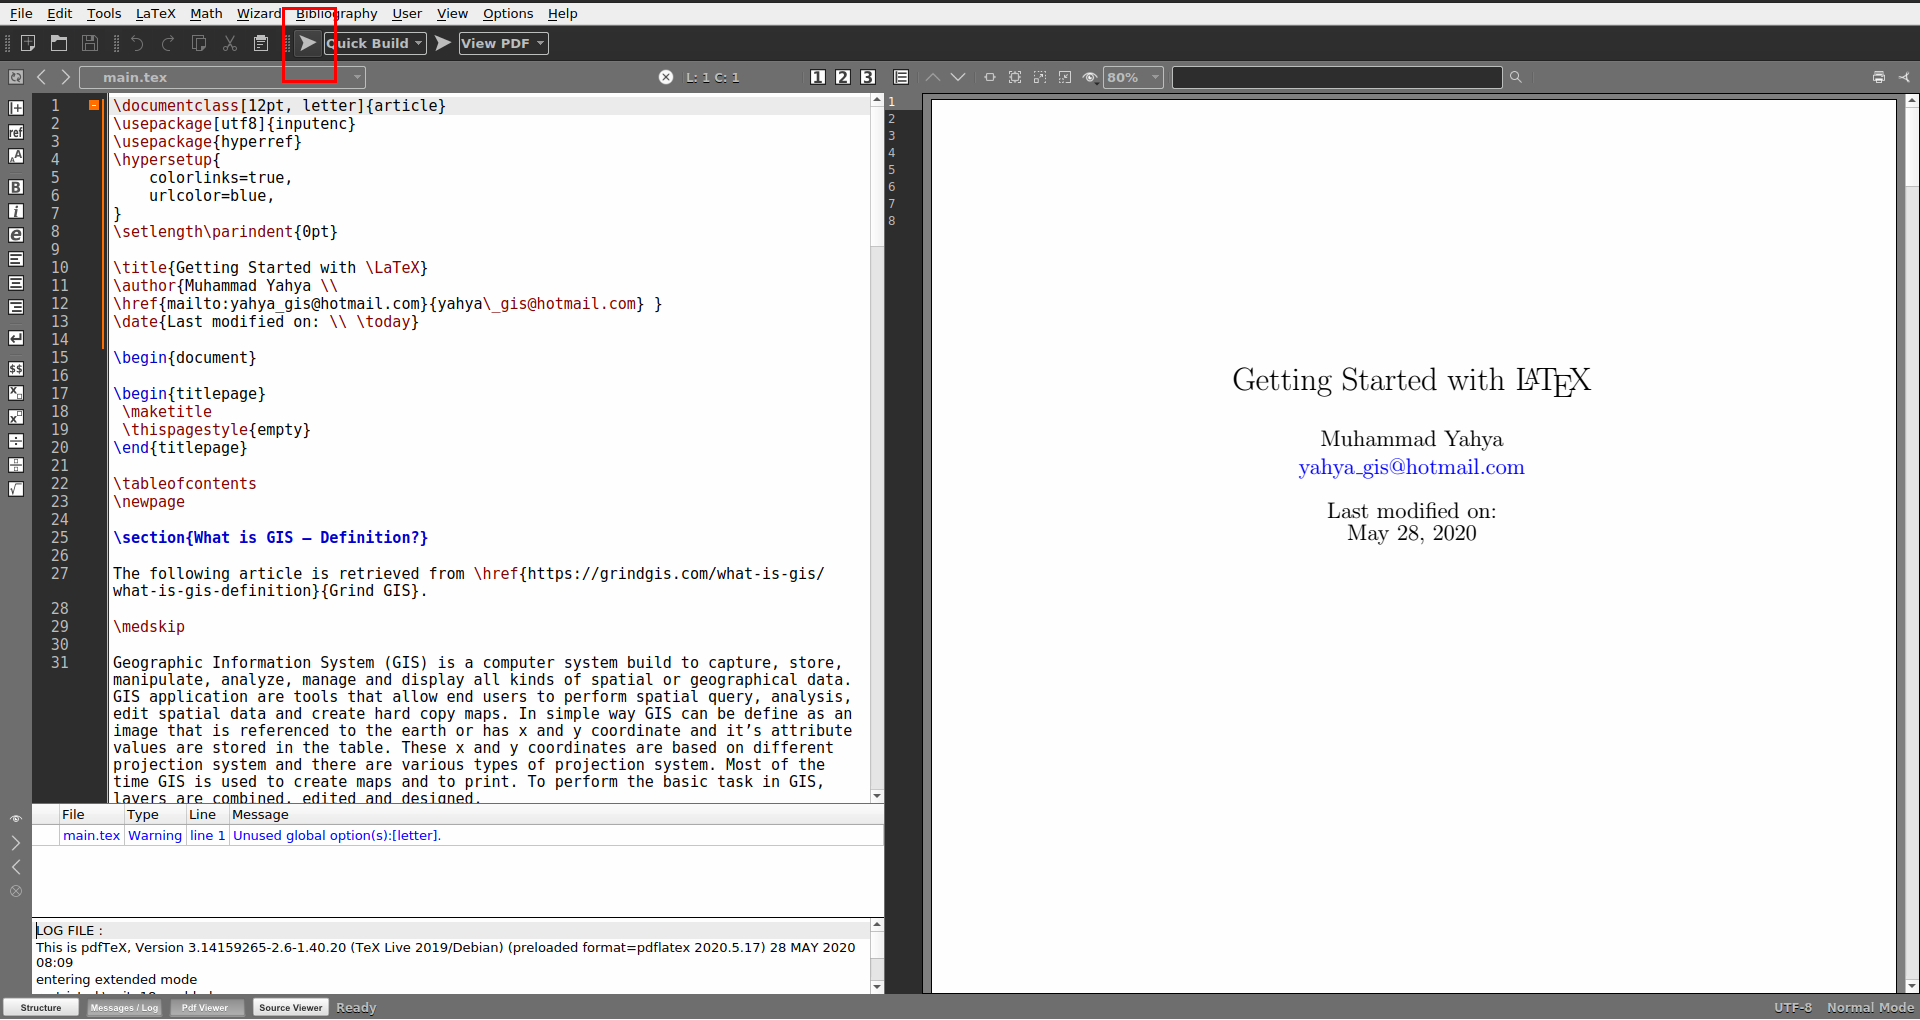This screenshot has height=1020, width=1920.
Task: Show the Messages / Log panel
Action: click(x=124, y=1007)
